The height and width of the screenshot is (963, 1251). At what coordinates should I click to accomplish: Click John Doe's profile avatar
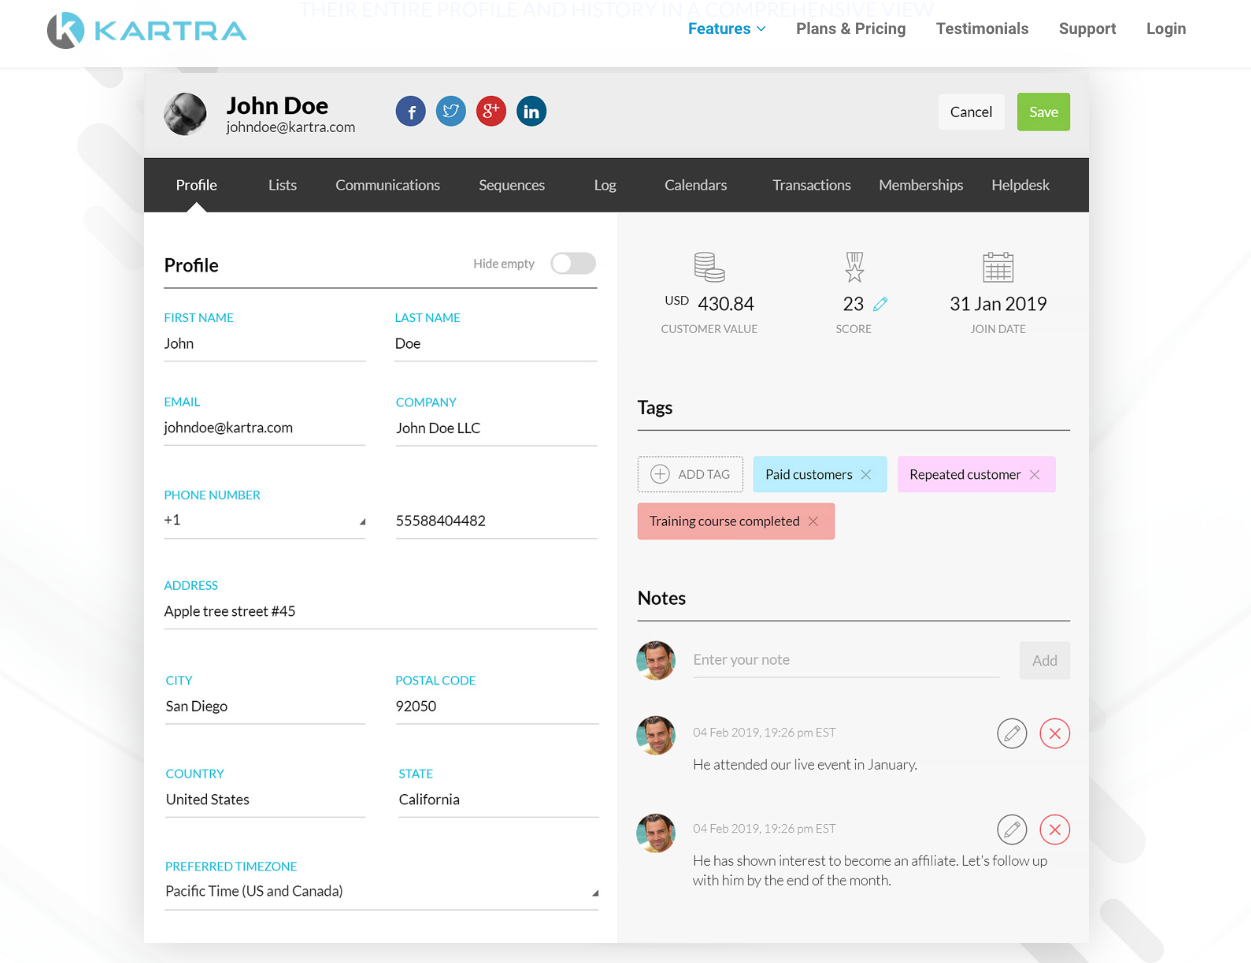click(x=185, y=114)
